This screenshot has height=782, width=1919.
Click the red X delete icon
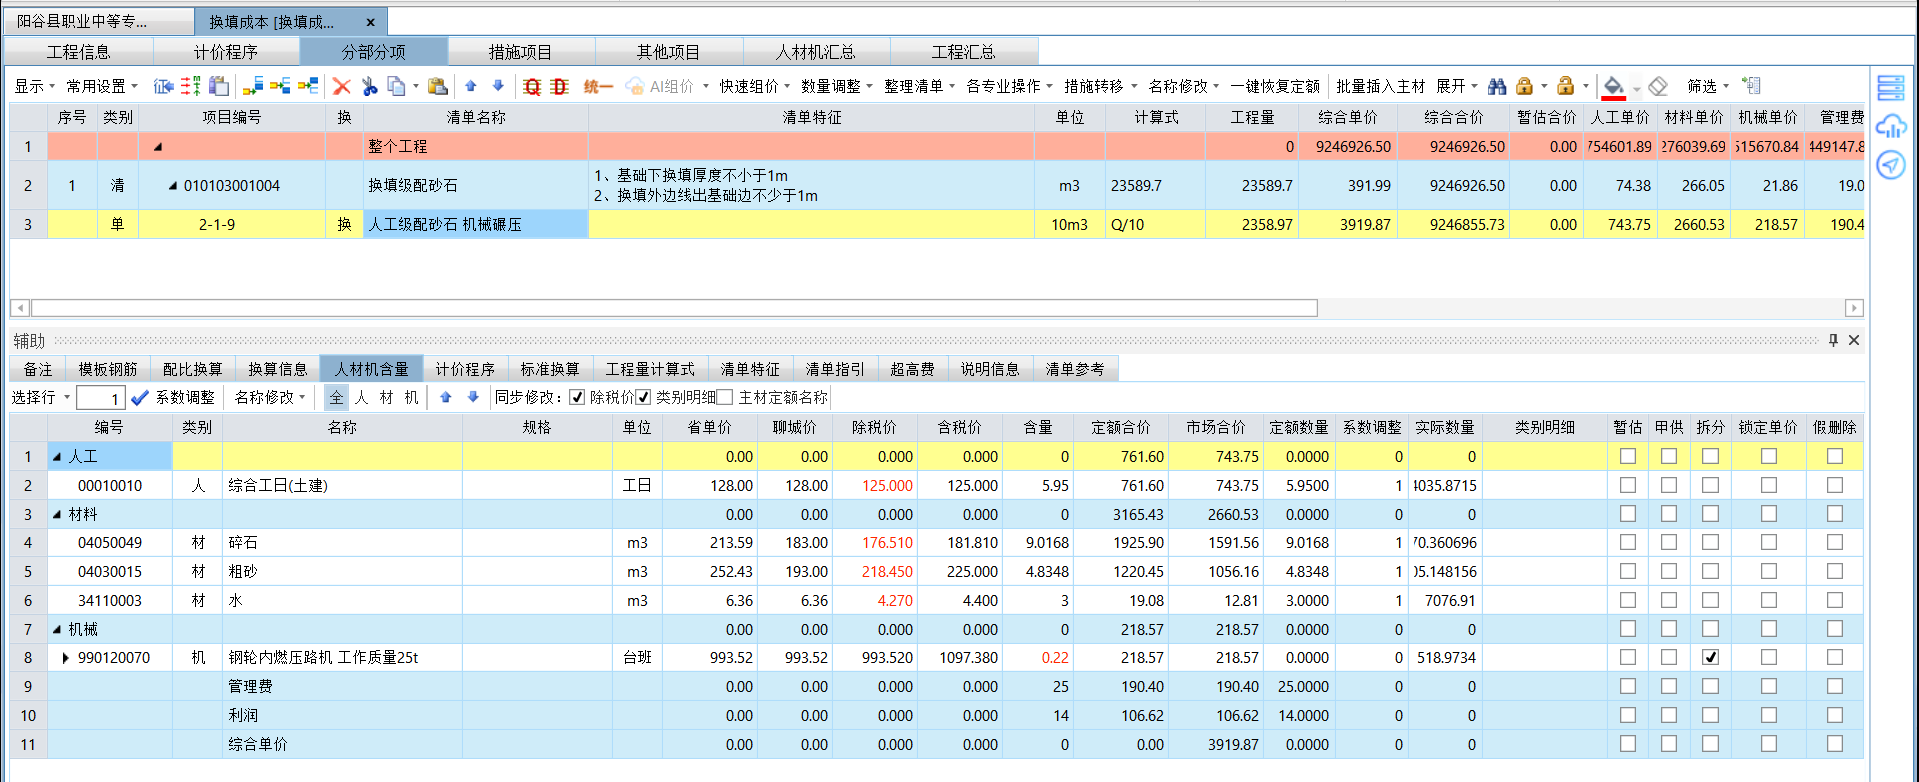[342, 87]
